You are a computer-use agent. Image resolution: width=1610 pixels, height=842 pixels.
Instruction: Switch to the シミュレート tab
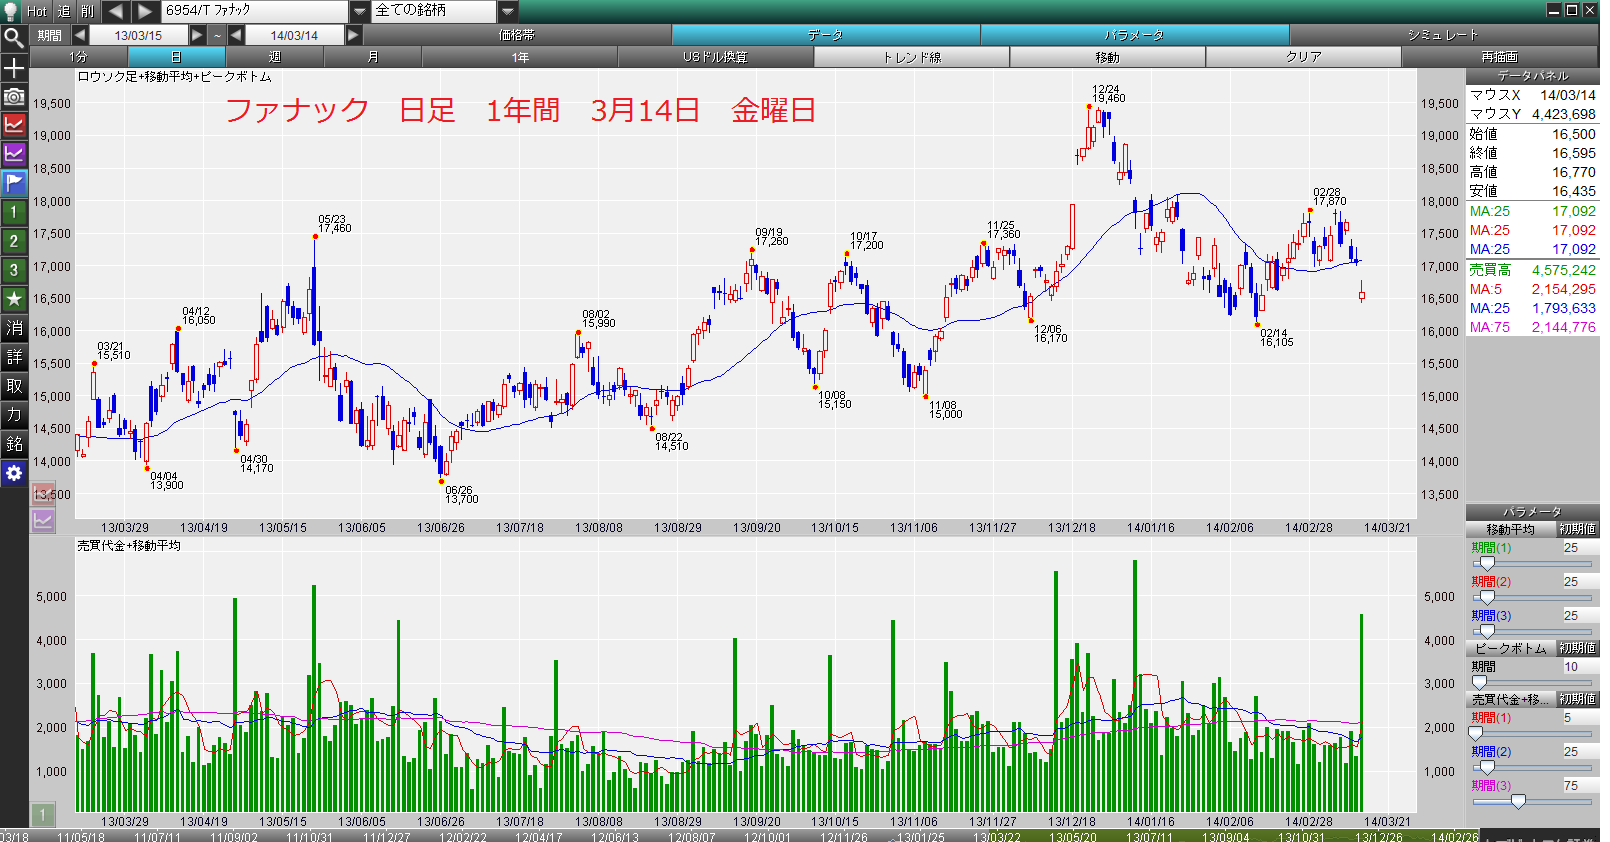pos(1443,35)
